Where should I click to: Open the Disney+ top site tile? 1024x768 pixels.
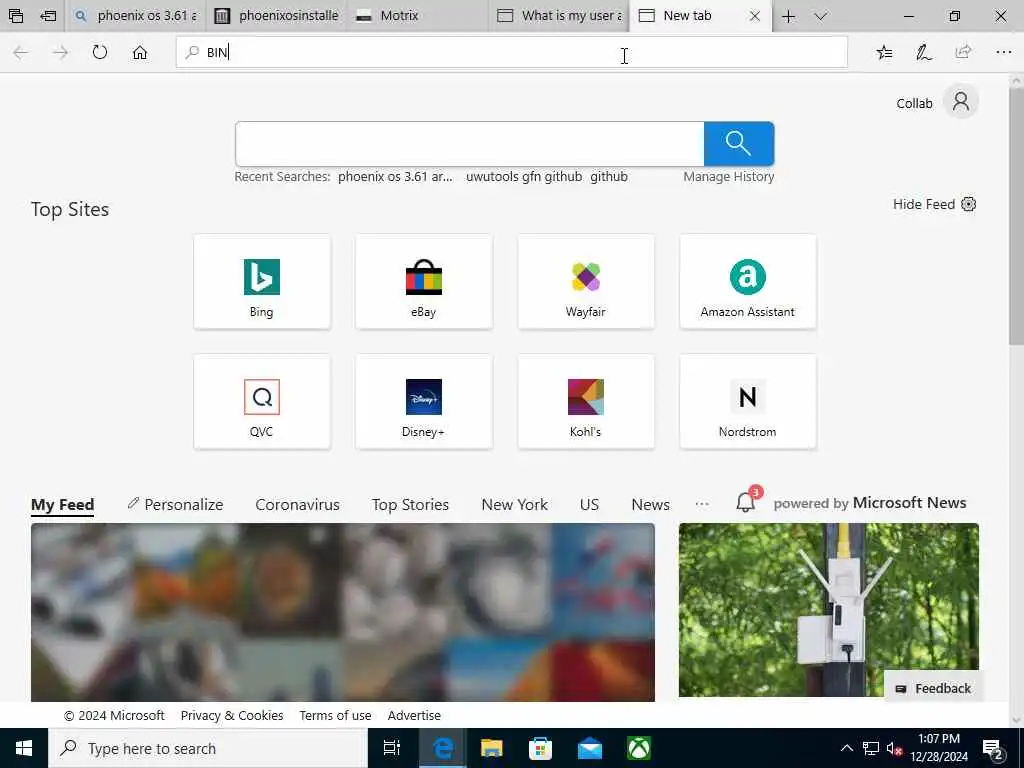pos(424,401)
